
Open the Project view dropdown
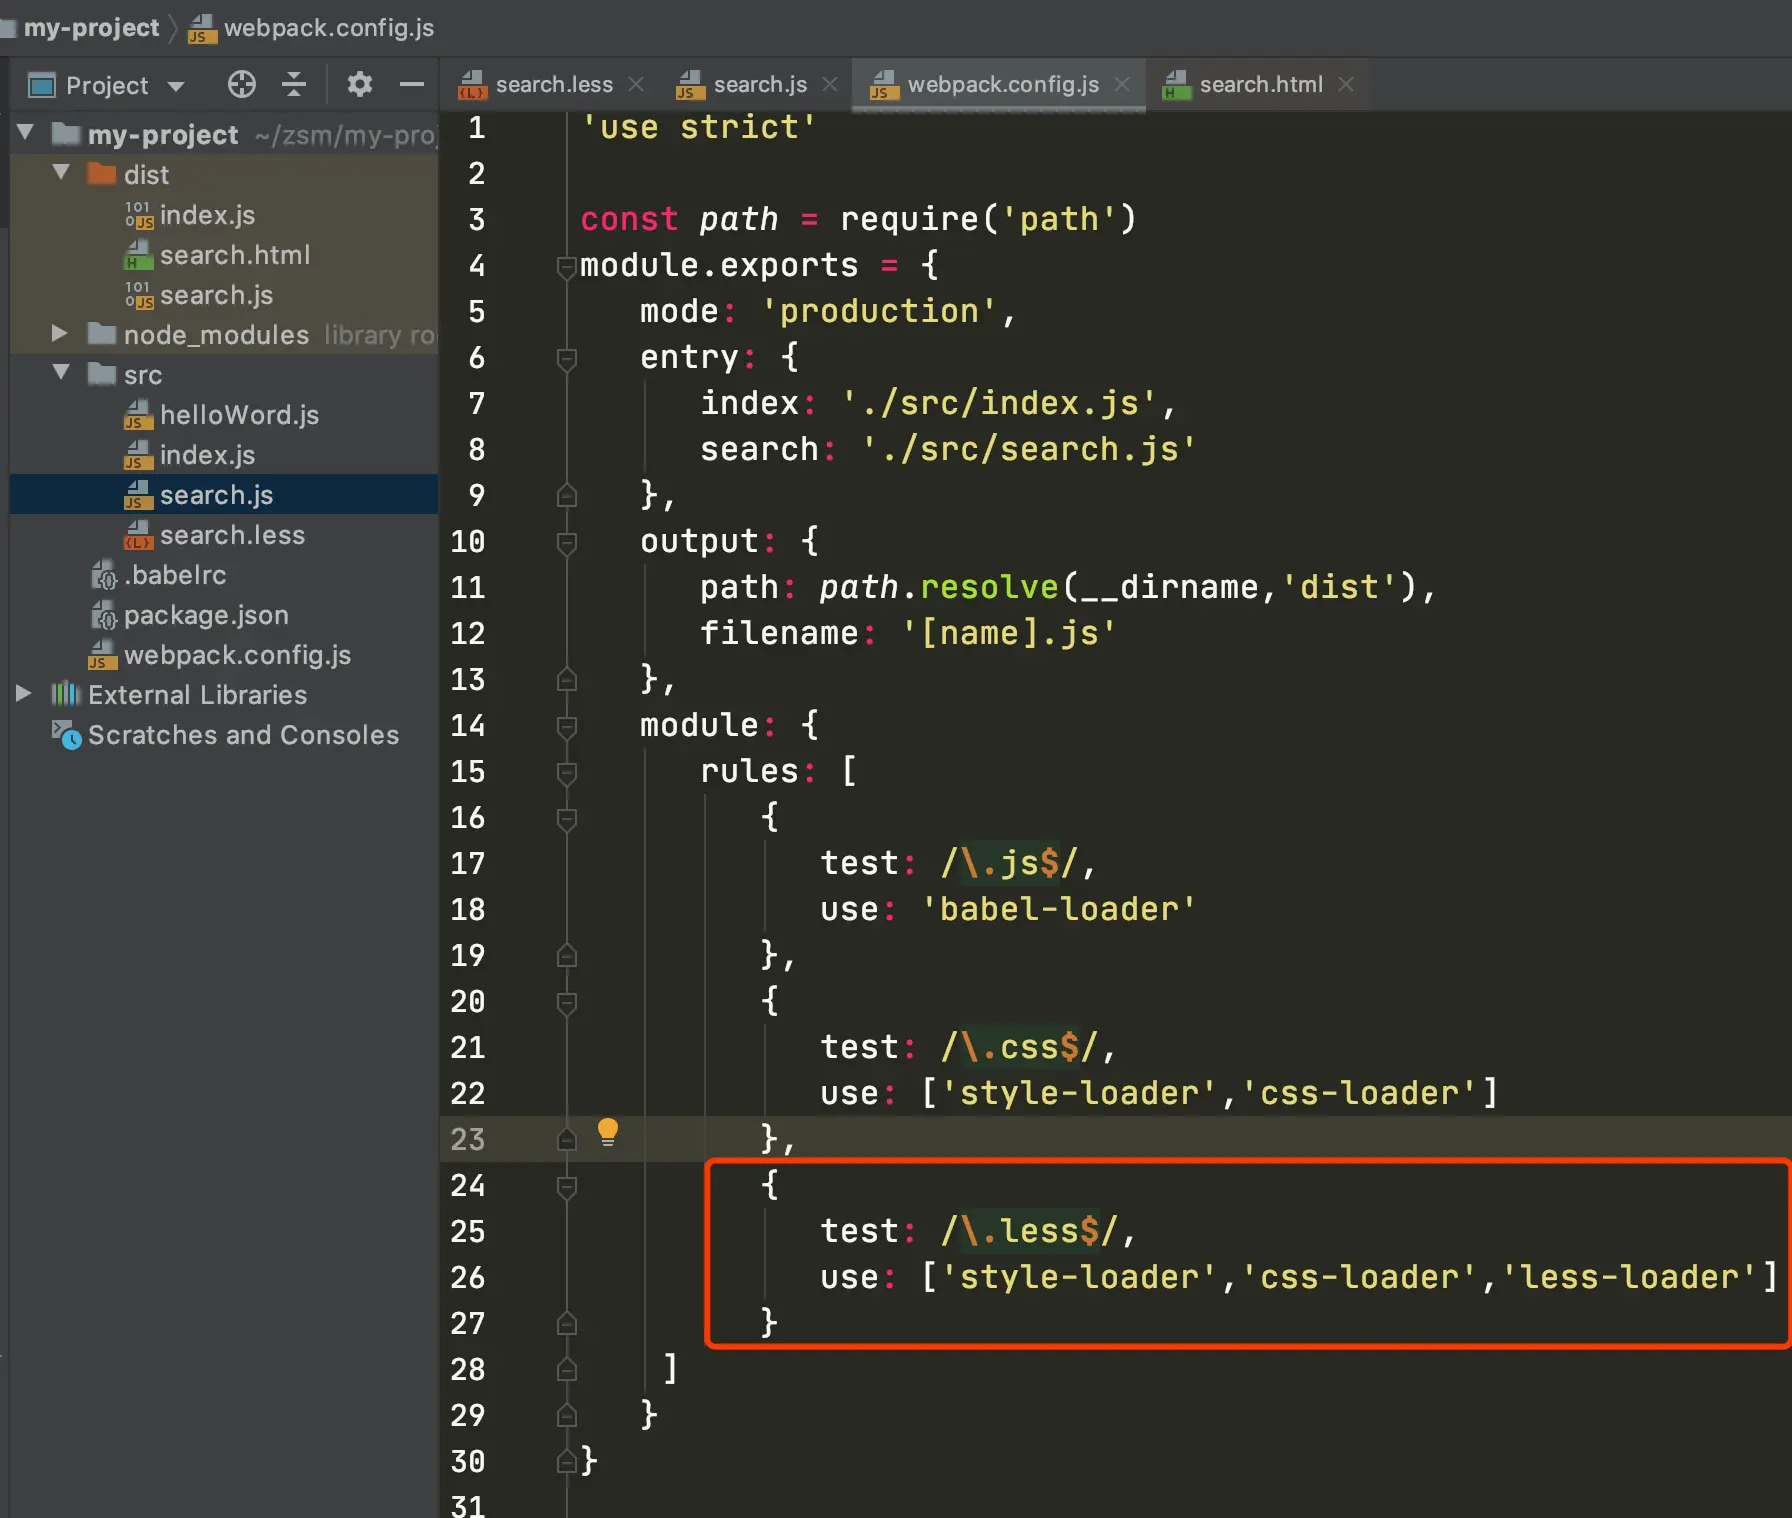(176, 86)
